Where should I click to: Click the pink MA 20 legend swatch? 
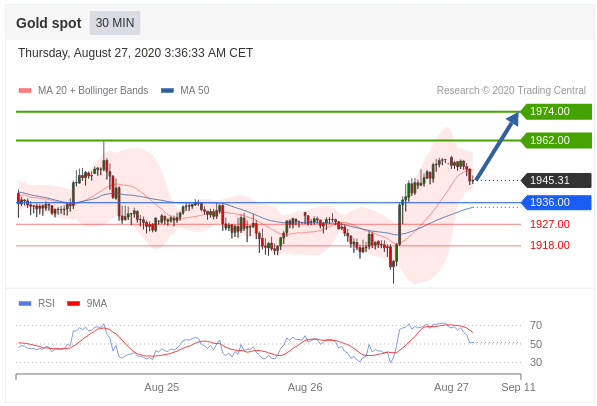click(25, 91)
